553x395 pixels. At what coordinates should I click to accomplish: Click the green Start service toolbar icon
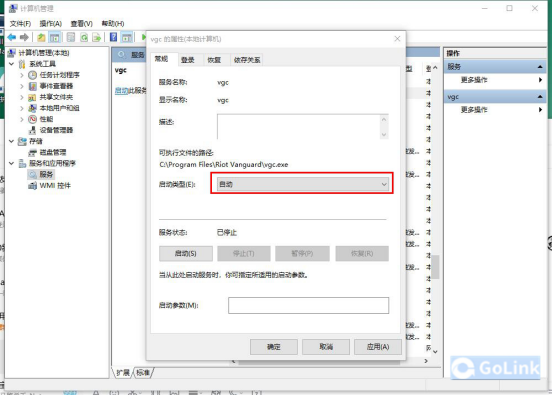(143, 37)
